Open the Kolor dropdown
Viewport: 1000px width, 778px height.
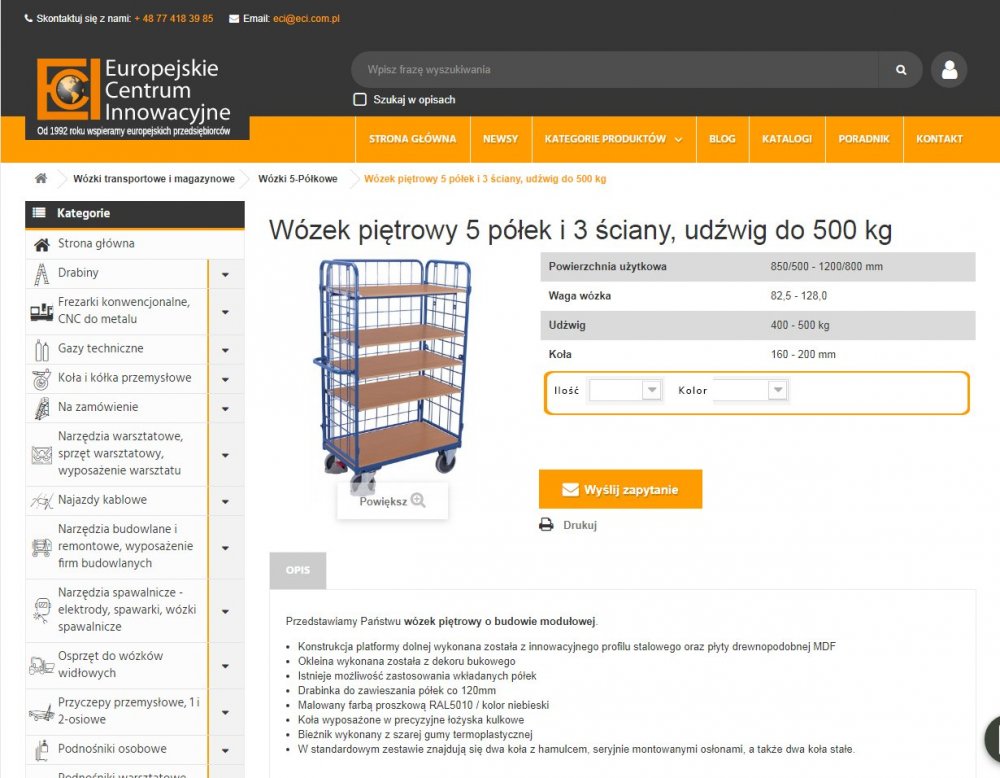[x=751, y=390]
